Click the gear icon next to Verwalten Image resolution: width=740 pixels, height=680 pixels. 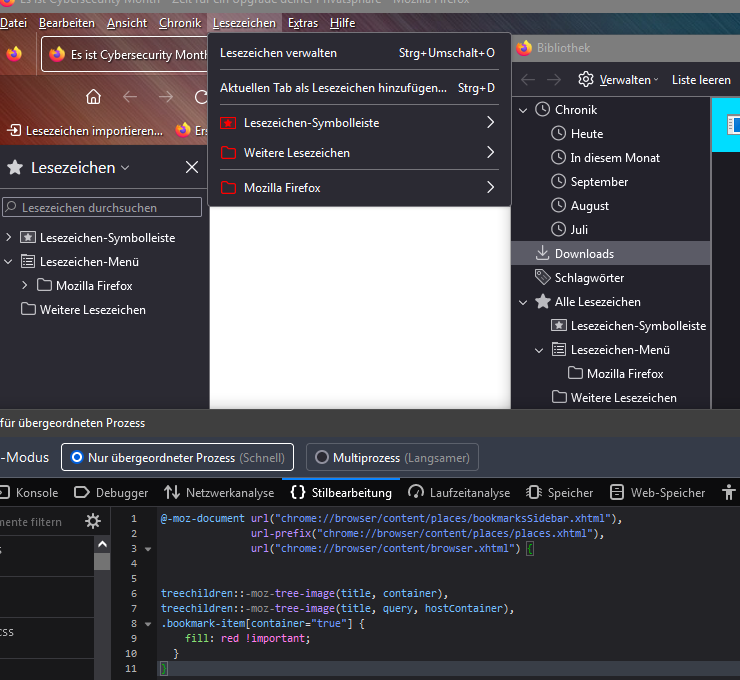pos(586,79)
